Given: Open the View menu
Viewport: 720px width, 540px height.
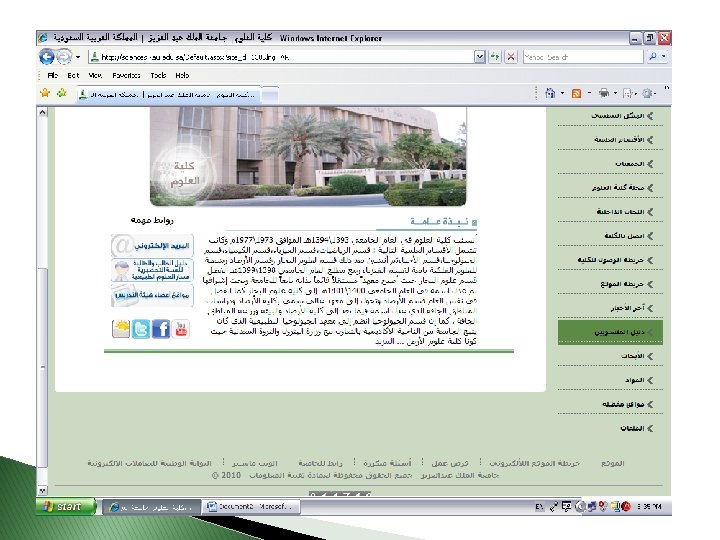Looking at the screenshot, I should [x=95, y=75].
